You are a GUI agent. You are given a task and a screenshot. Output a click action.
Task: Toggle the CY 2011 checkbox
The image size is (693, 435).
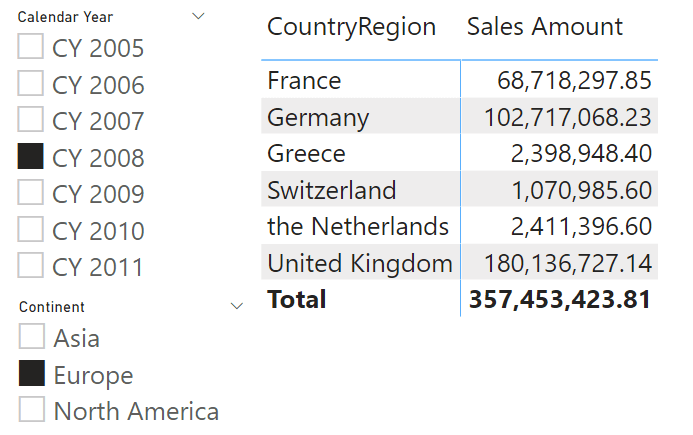click(30, 265)
